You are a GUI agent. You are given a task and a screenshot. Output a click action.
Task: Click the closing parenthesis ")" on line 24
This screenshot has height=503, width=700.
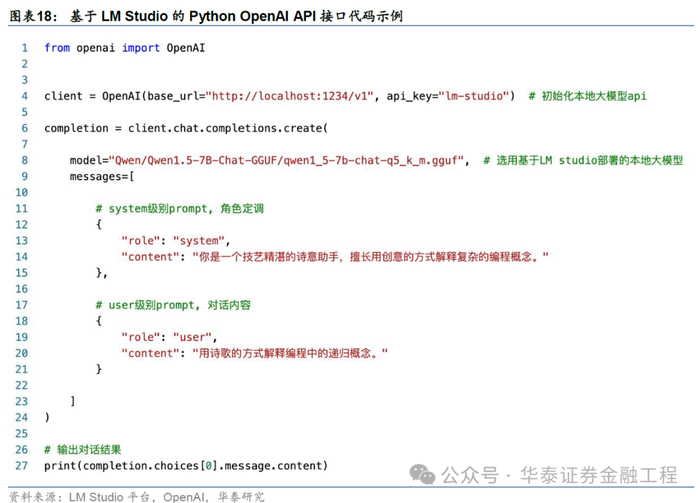point(47,417)
